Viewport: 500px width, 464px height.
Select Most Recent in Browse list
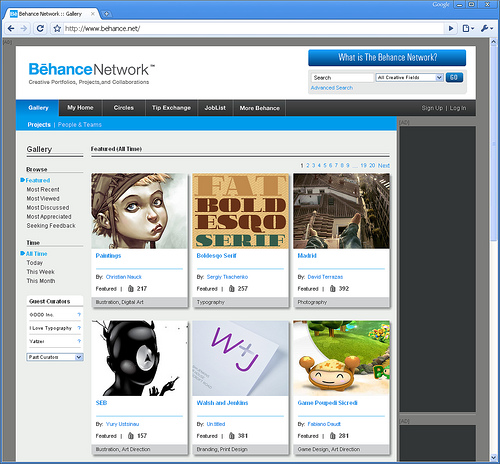[x=43, y=189]
